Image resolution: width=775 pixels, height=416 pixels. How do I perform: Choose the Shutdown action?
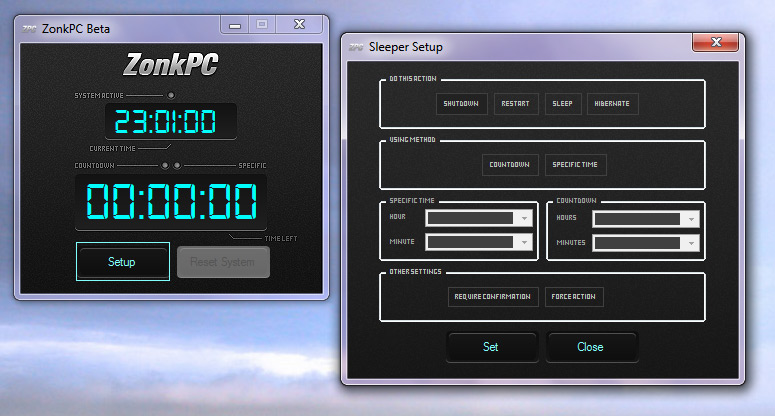click(461, 104)
